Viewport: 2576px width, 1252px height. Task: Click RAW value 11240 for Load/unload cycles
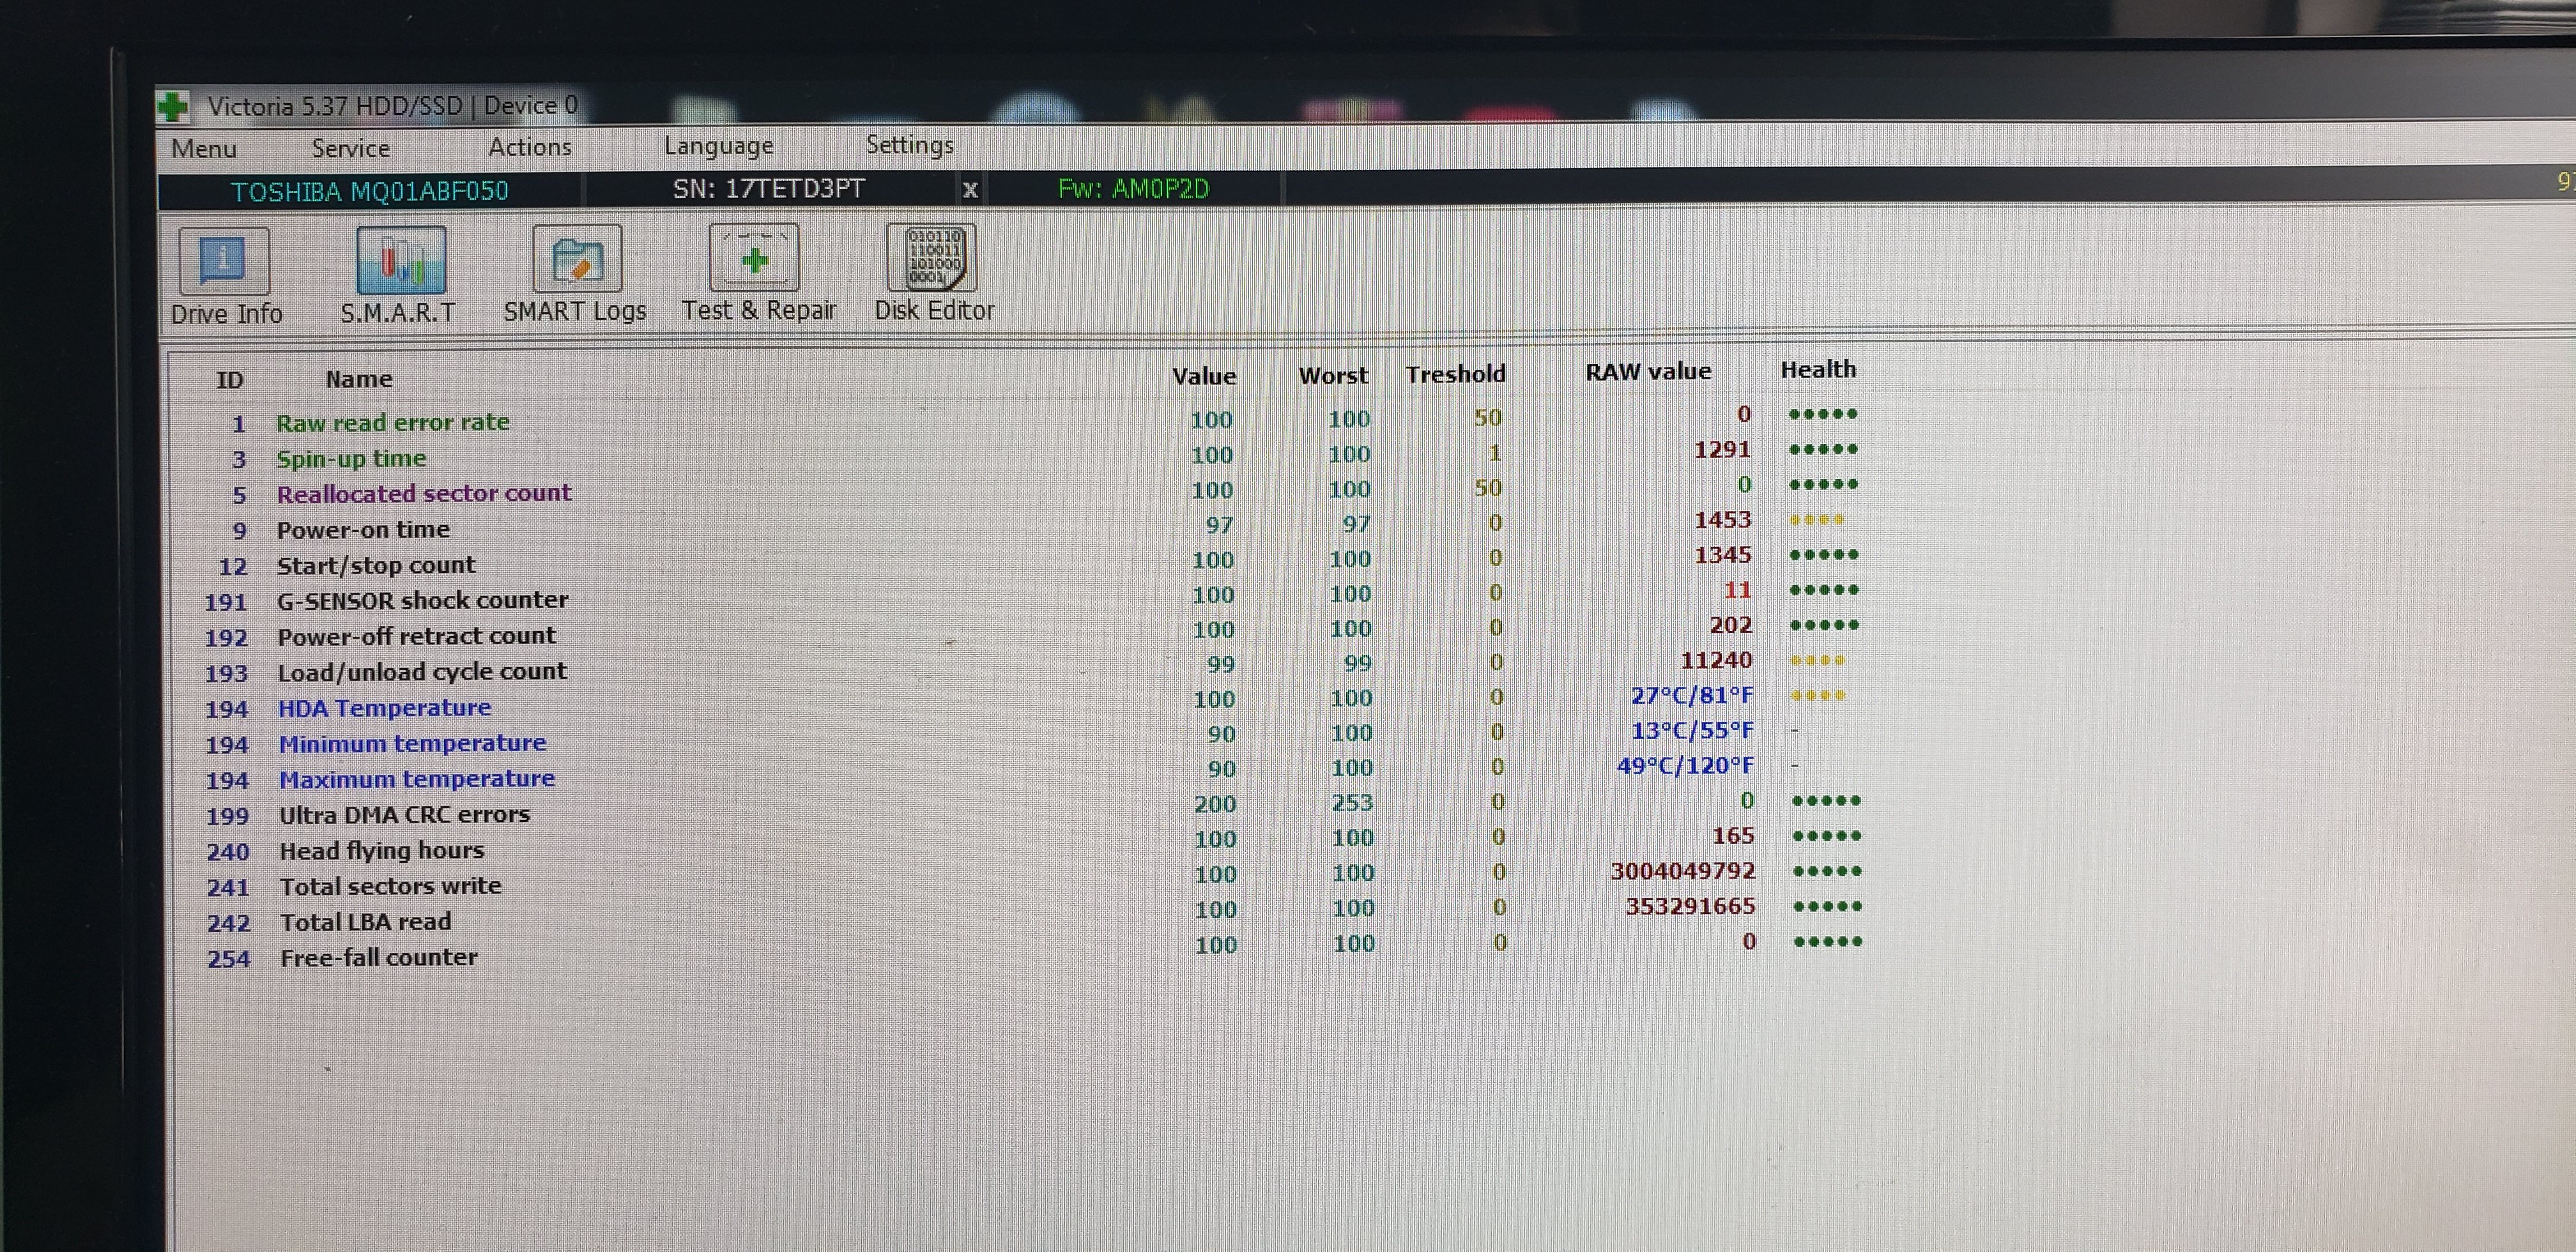click(1716, 660)
